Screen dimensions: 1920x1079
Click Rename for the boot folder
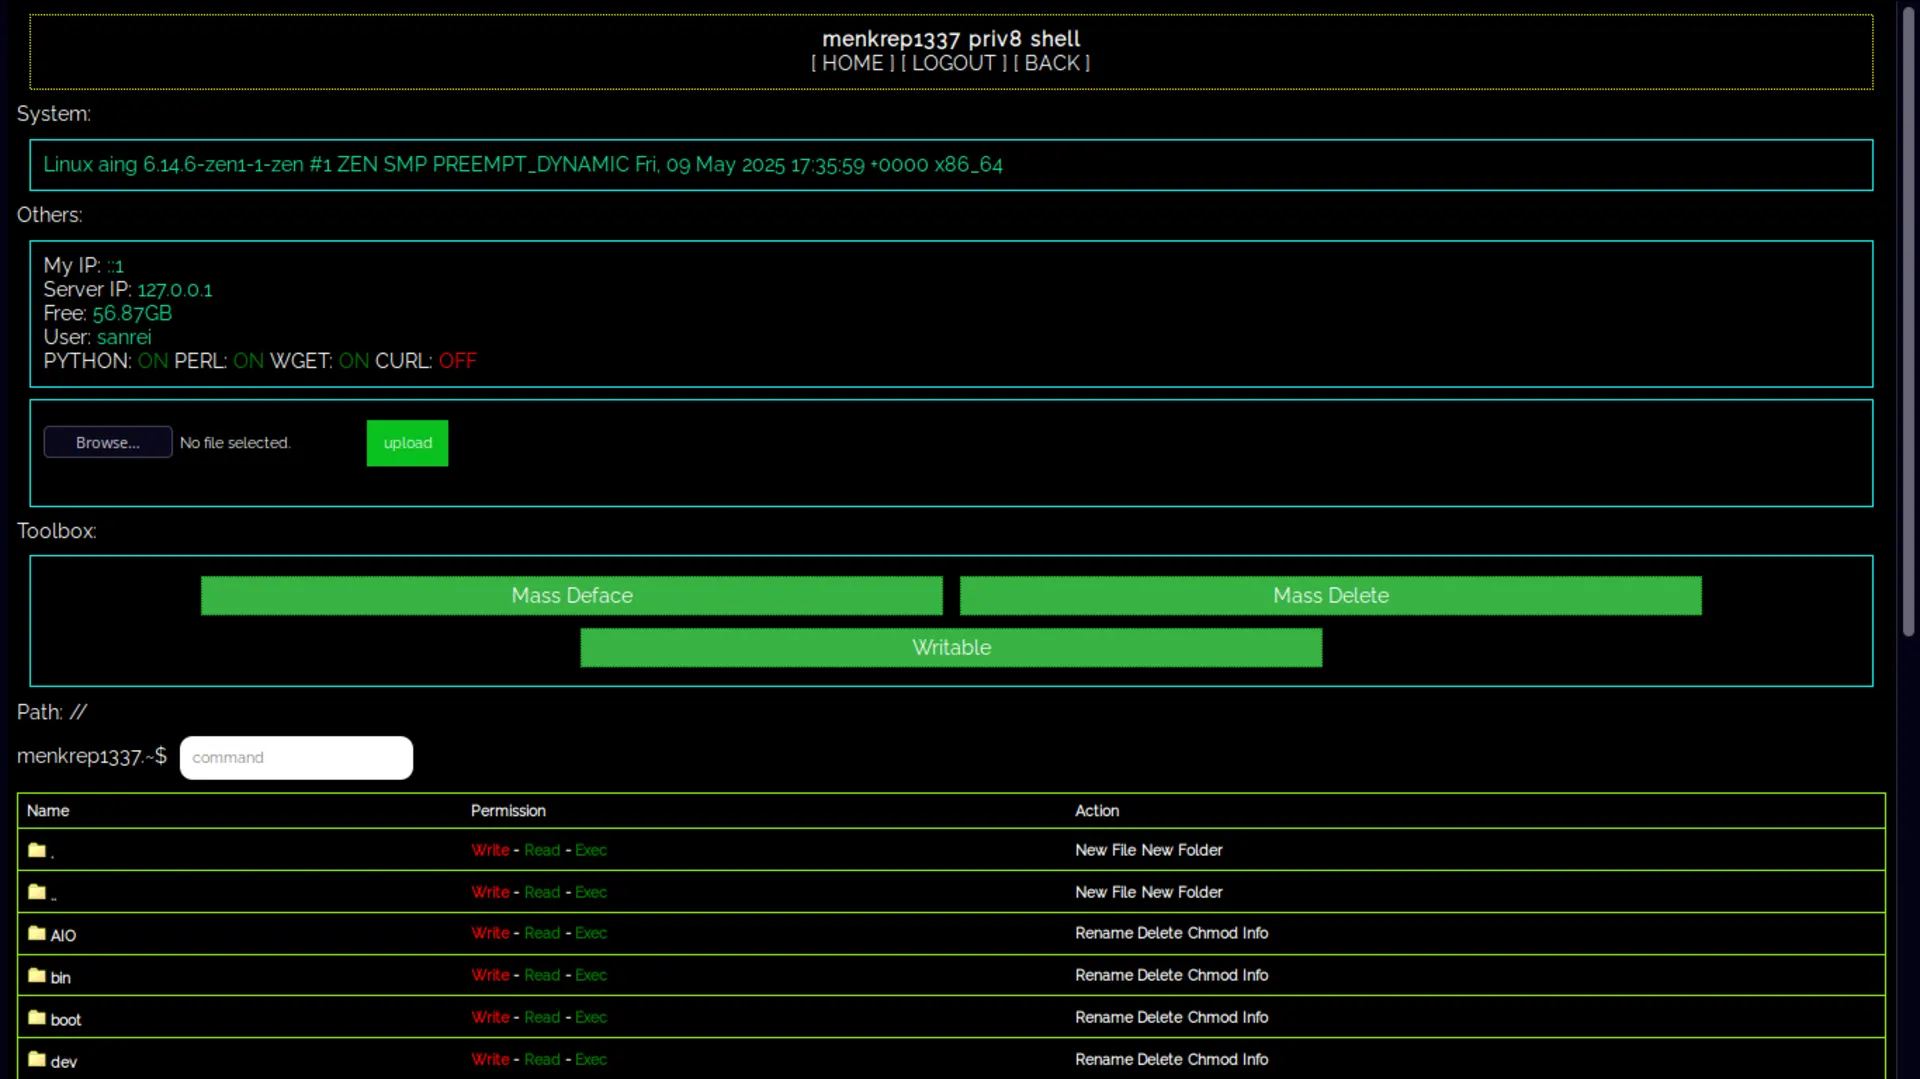point(1104,1017)
